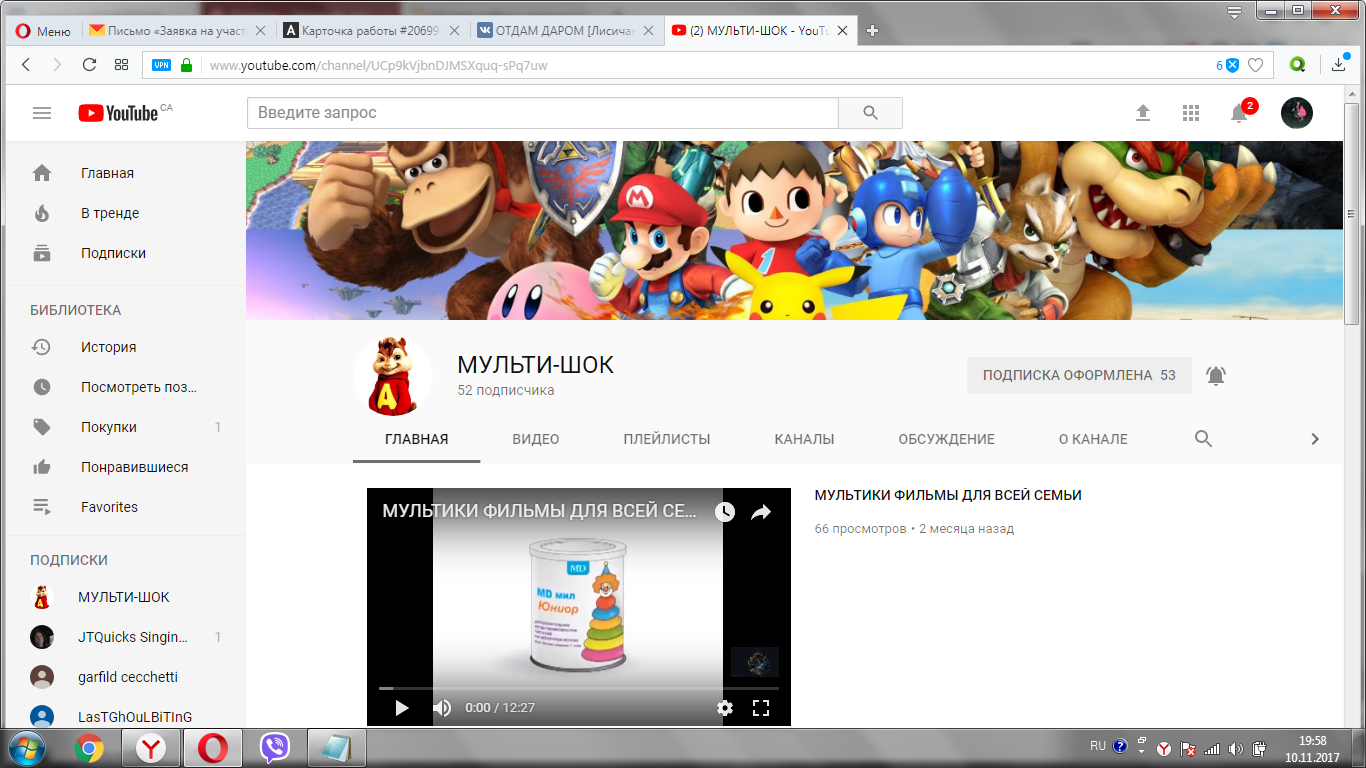
Task: Select the ГЛАВНАЯ channel tab
Action: point(417,439)
